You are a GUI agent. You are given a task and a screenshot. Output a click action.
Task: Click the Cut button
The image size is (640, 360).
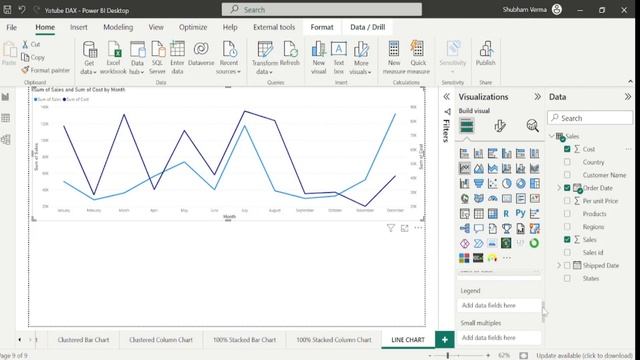tap(31, 44)
